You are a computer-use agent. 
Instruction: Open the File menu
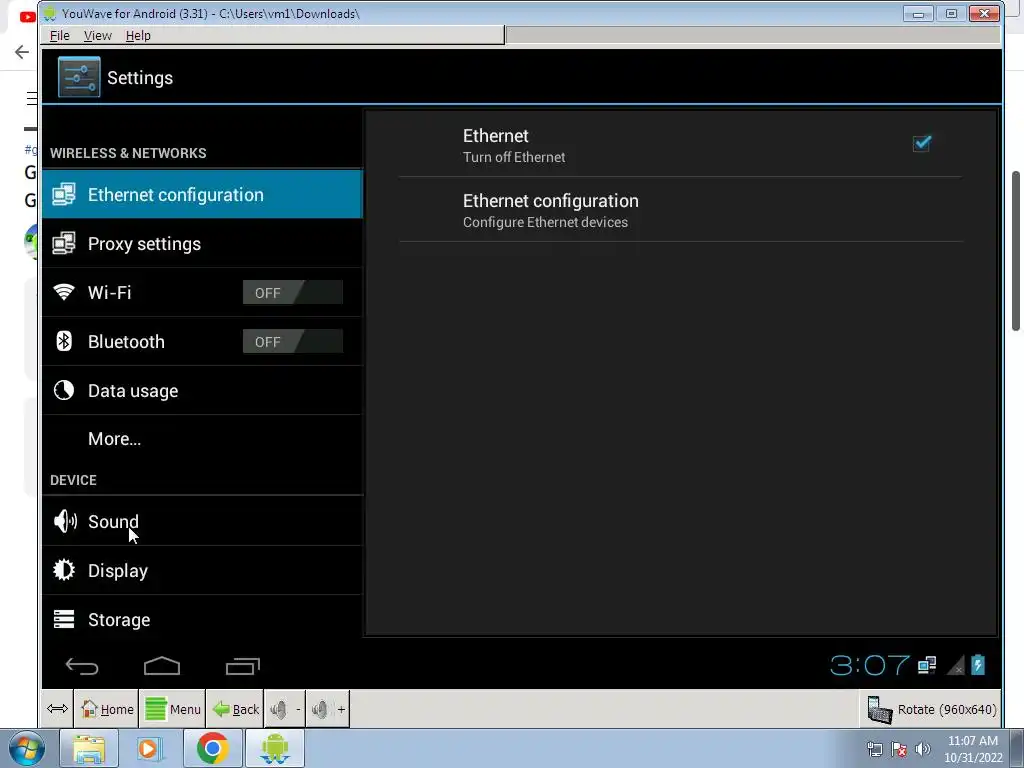(59, 35)
